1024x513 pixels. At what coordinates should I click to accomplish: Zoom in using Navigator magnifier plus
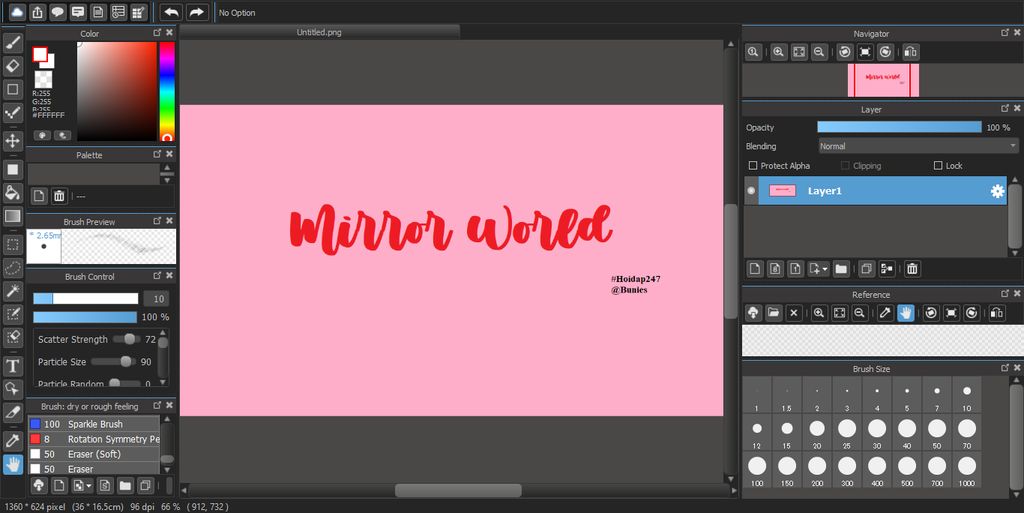coord(778,52)
